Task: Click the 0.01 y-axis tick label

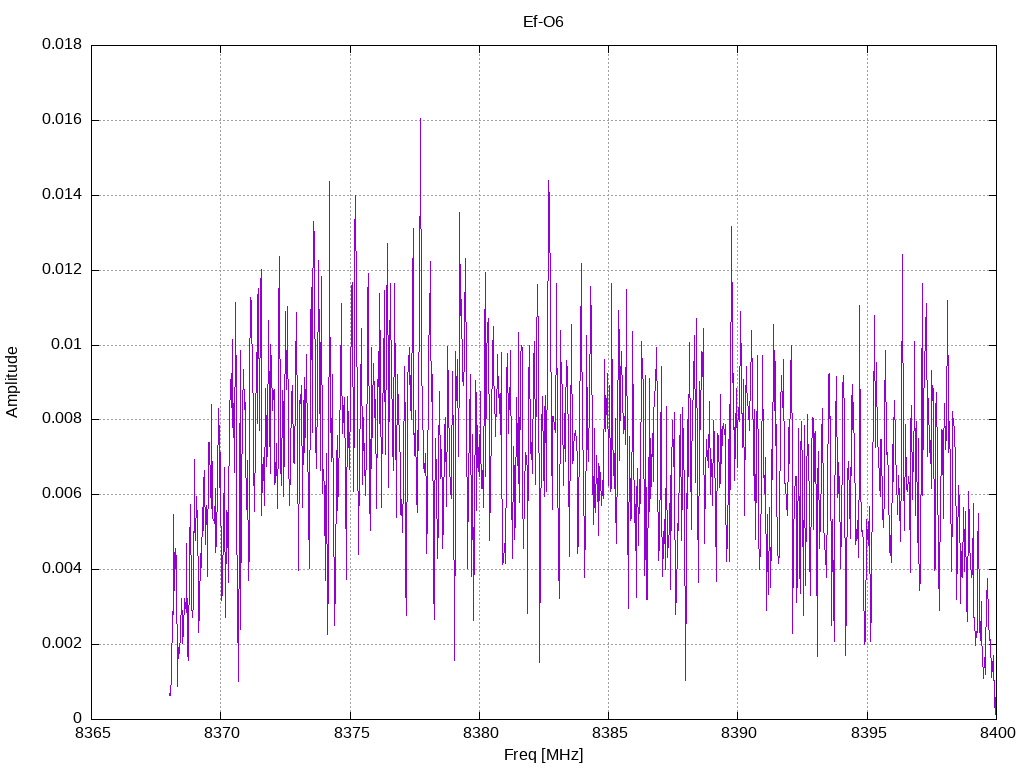Action: coord(67,344)
